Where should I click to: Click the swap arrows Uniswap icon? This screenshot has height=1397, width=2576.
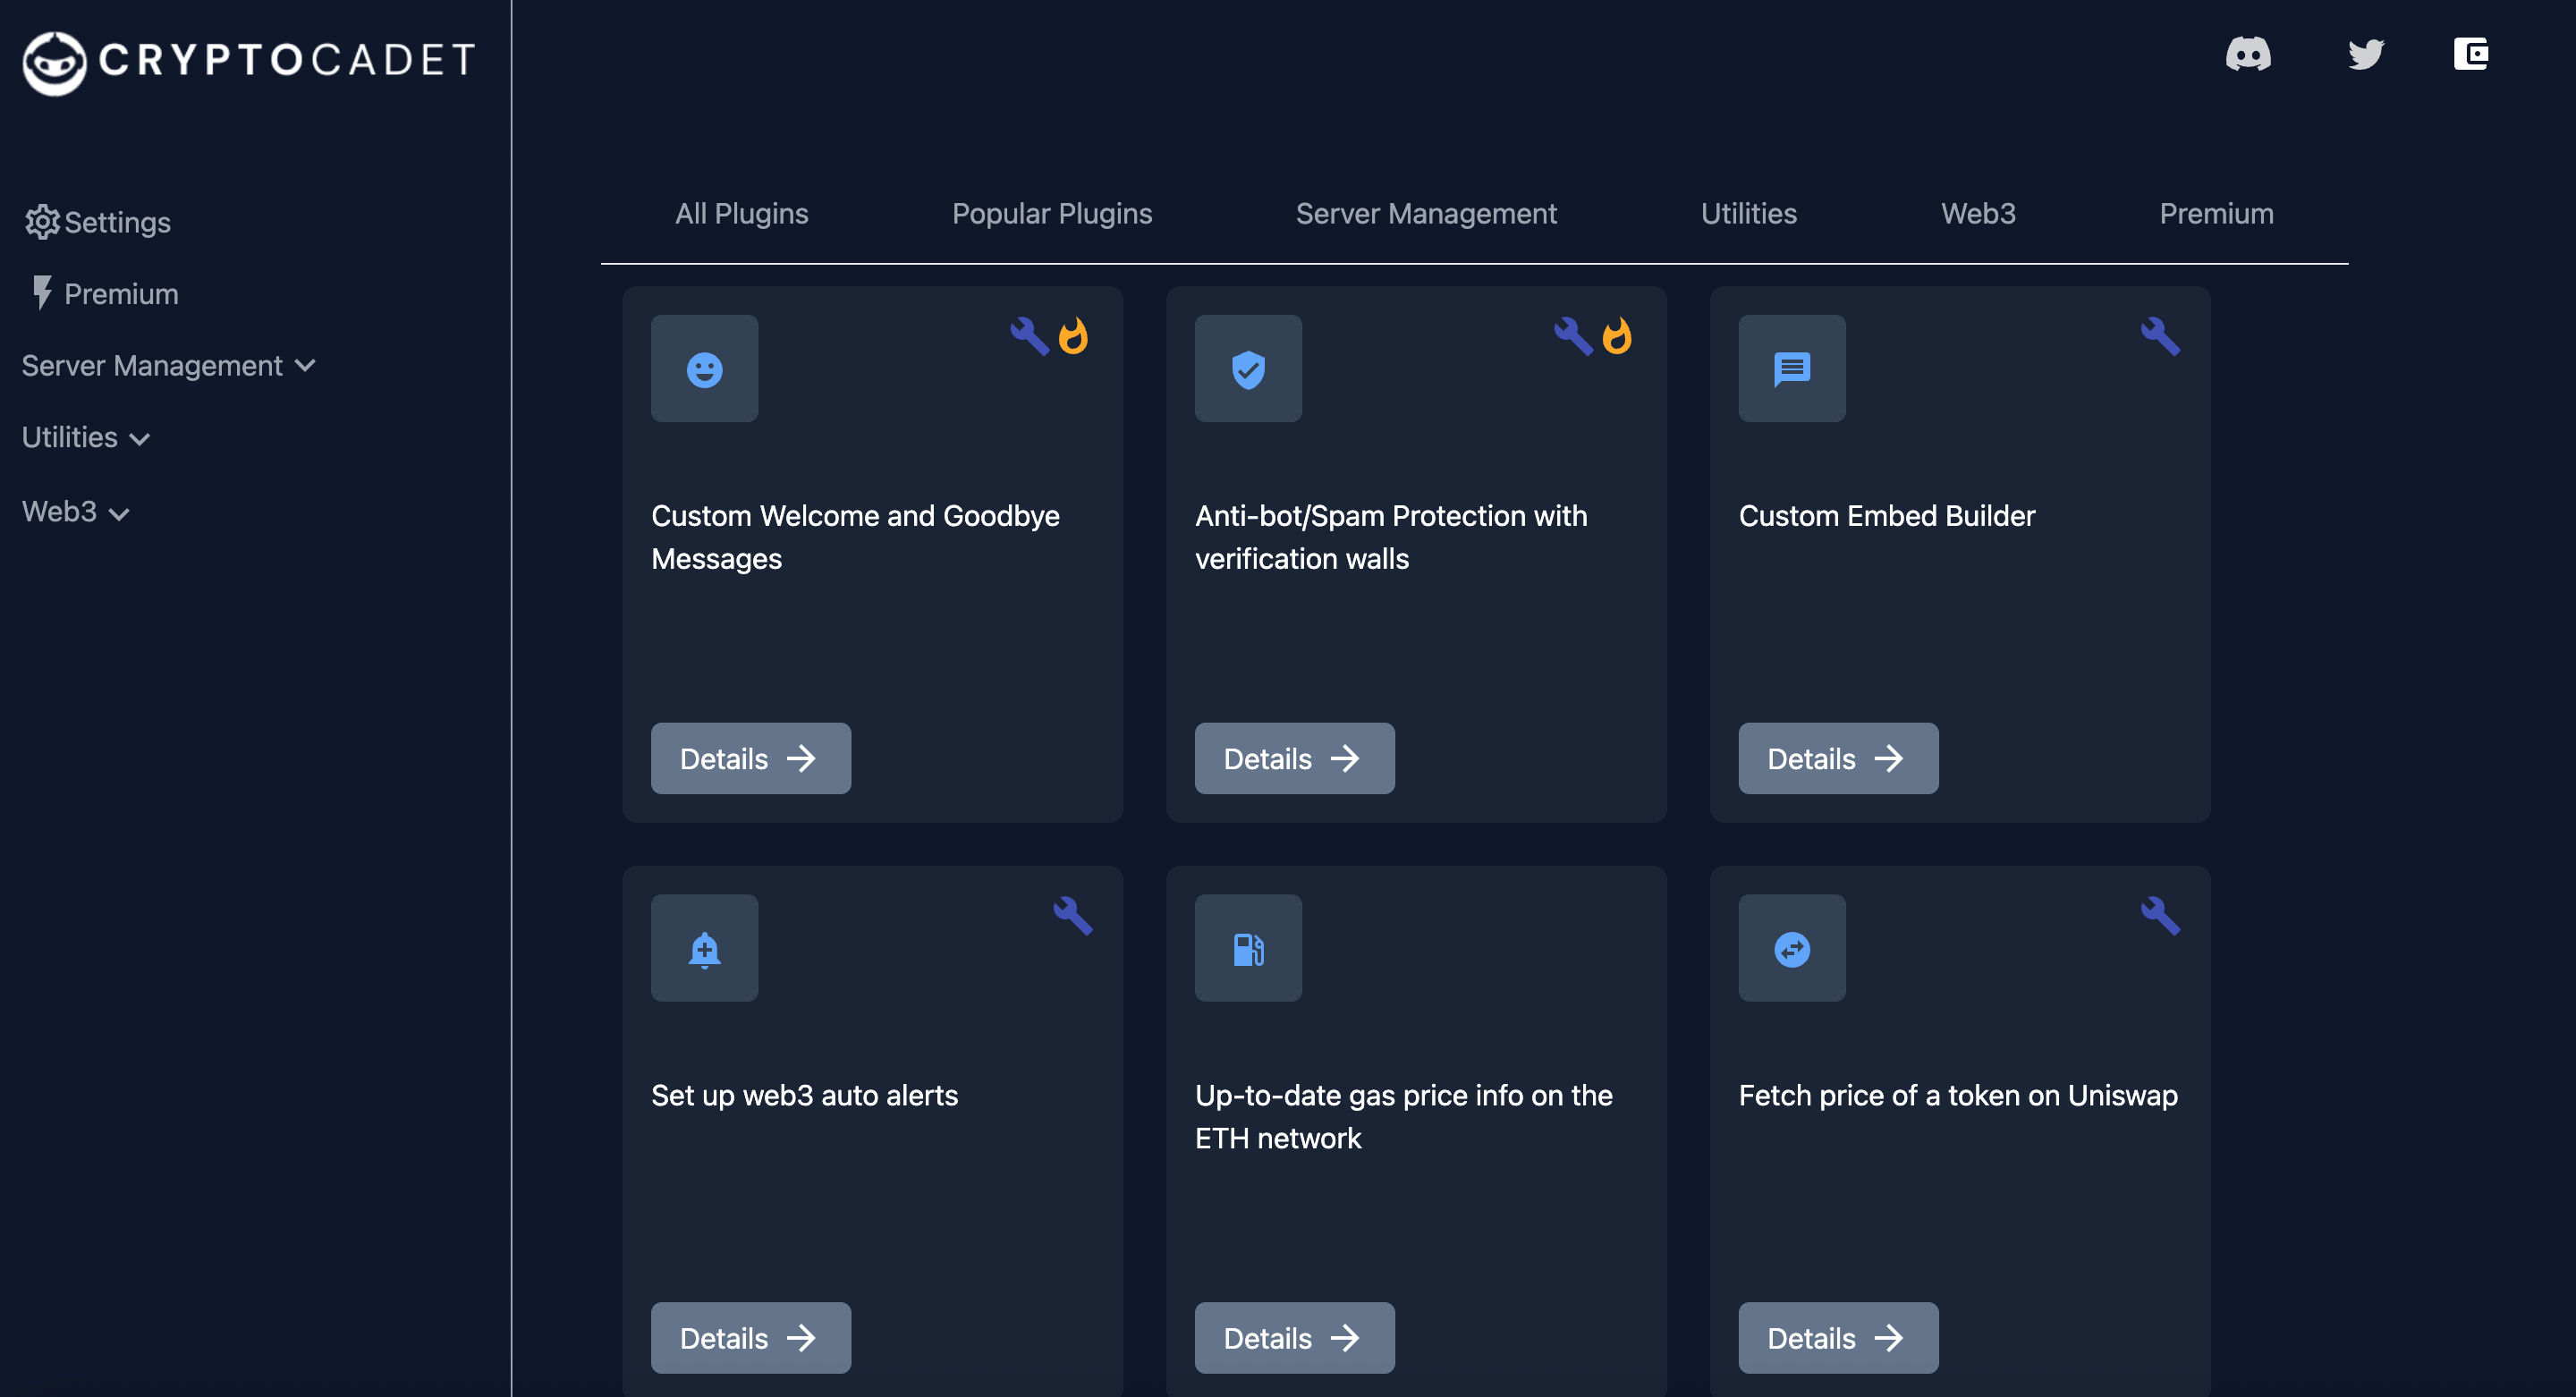(x=1791, y=948)
